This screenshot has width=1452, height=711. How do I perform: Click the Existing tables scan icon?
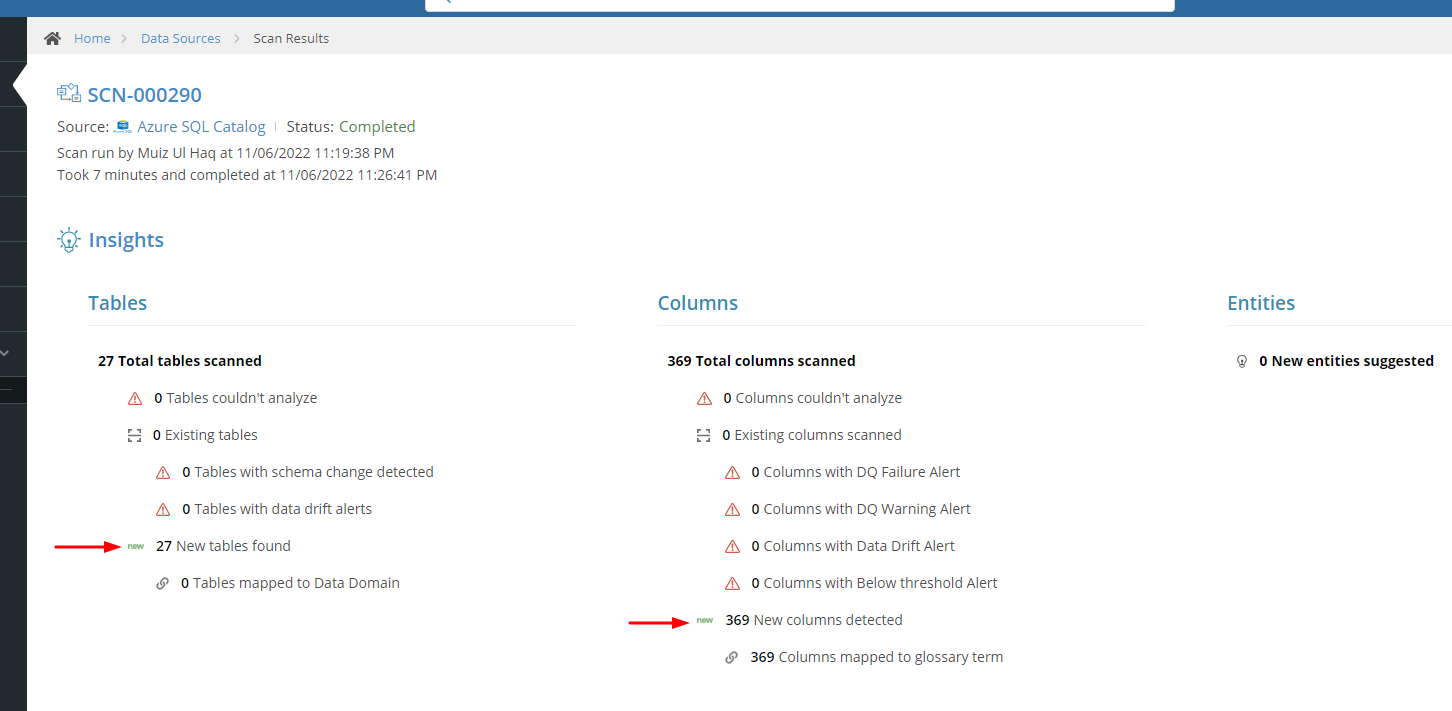tap(135, 435)
